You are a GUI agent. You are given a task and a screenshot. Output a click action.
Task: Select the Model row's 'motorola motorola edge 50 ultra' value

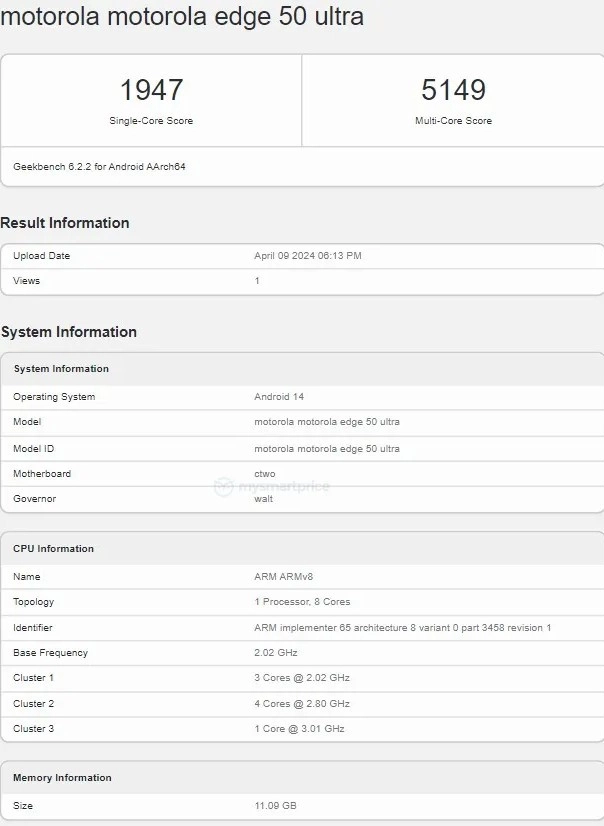(327, 421)
